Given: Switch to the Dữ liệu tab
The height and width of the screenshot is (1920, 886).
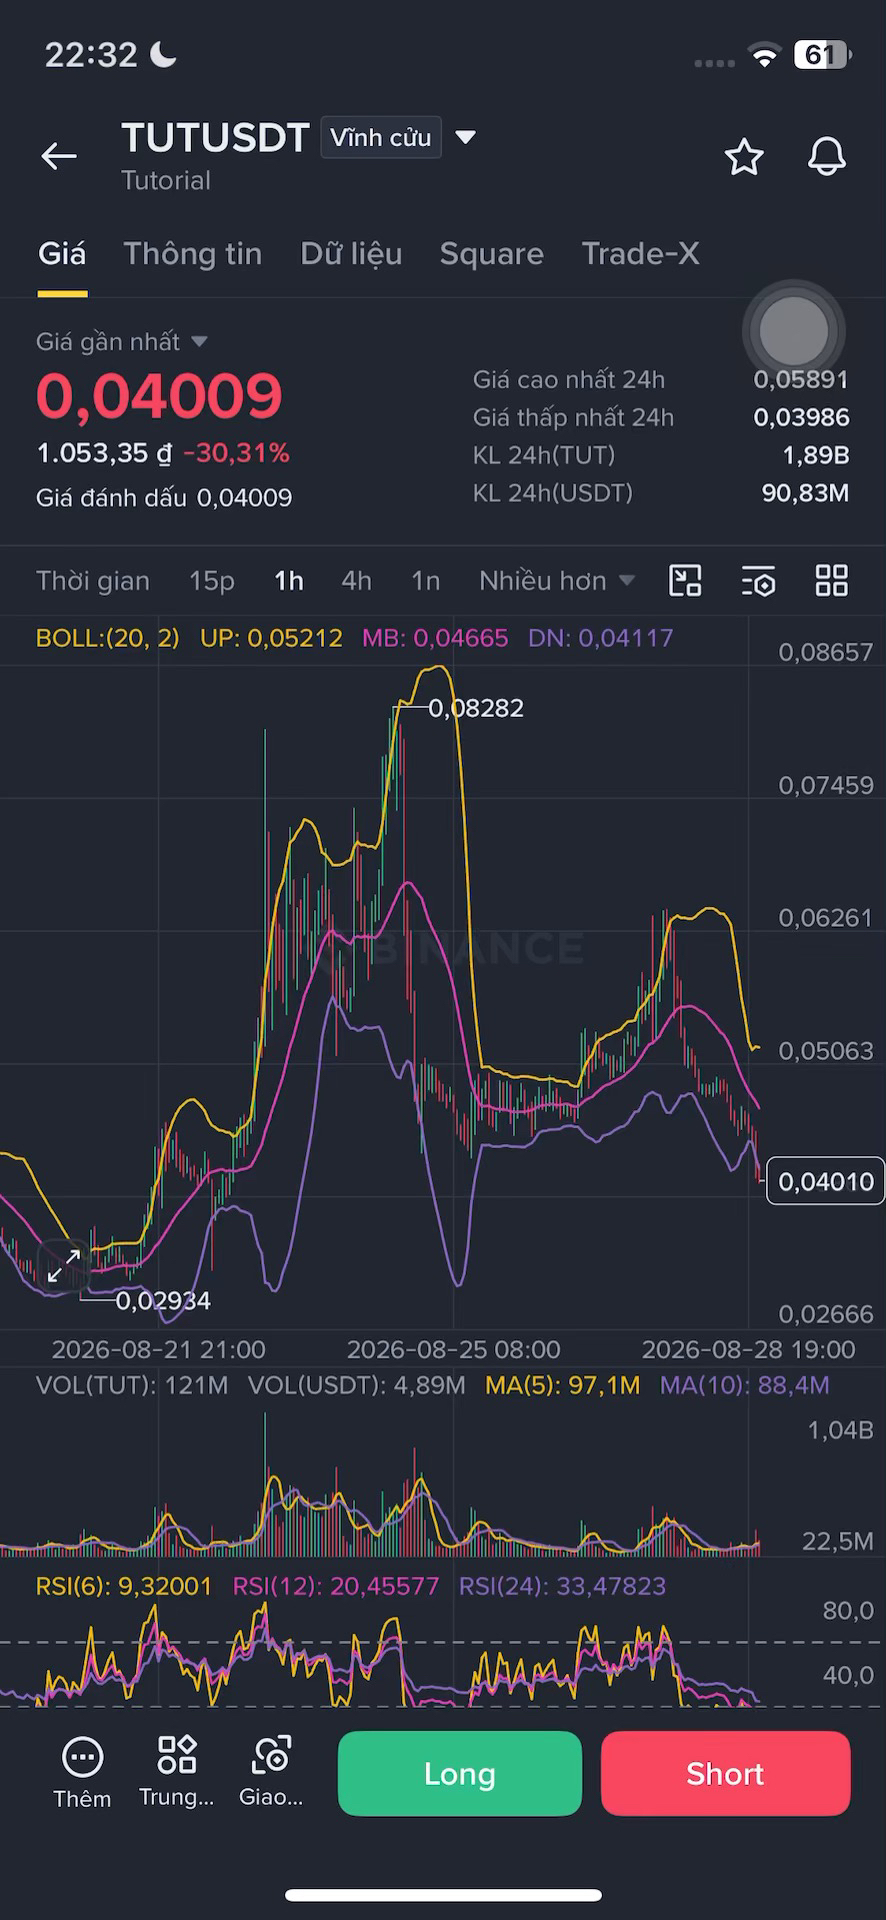Looking at the screenshot, I should click(x=351, y=254).
